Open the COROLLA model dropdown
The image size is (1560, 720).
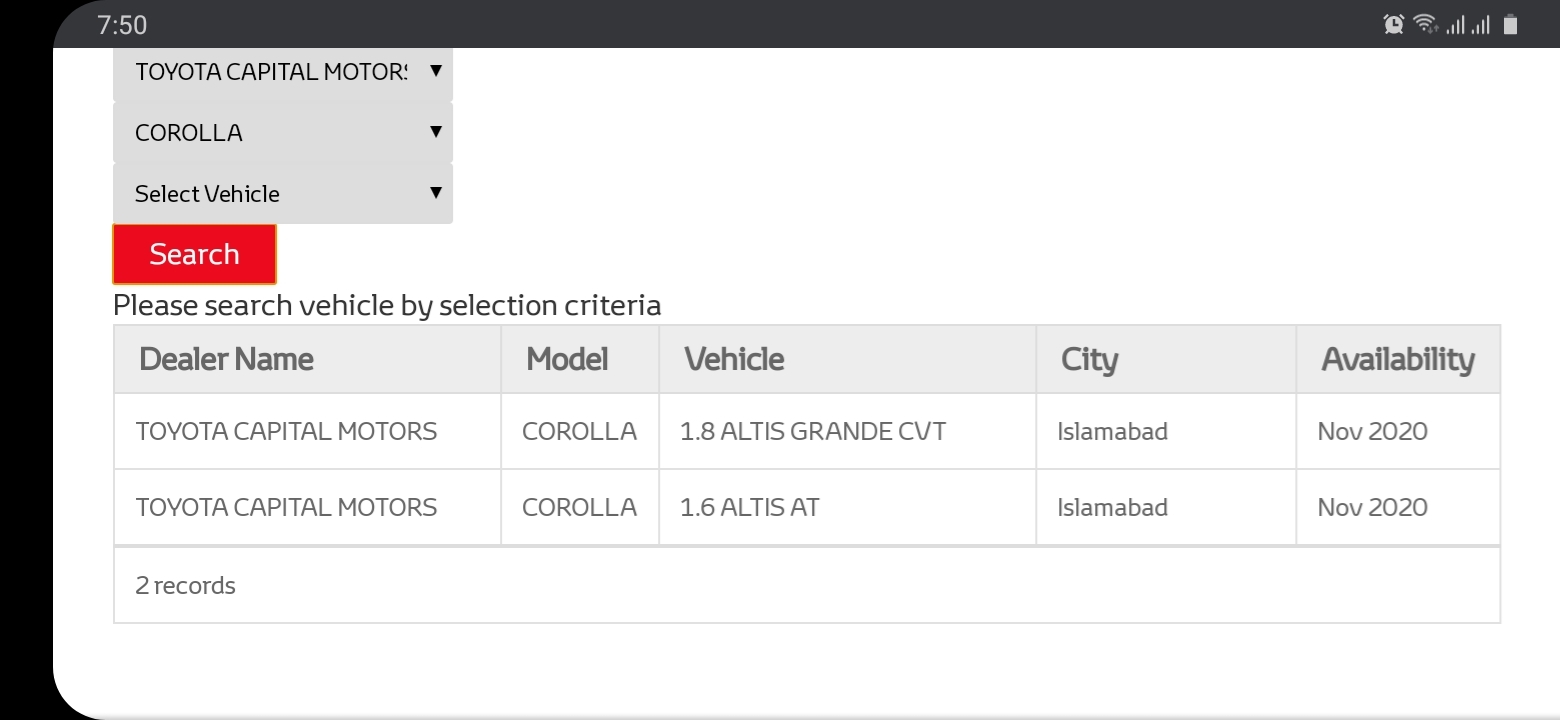(283, 132)
